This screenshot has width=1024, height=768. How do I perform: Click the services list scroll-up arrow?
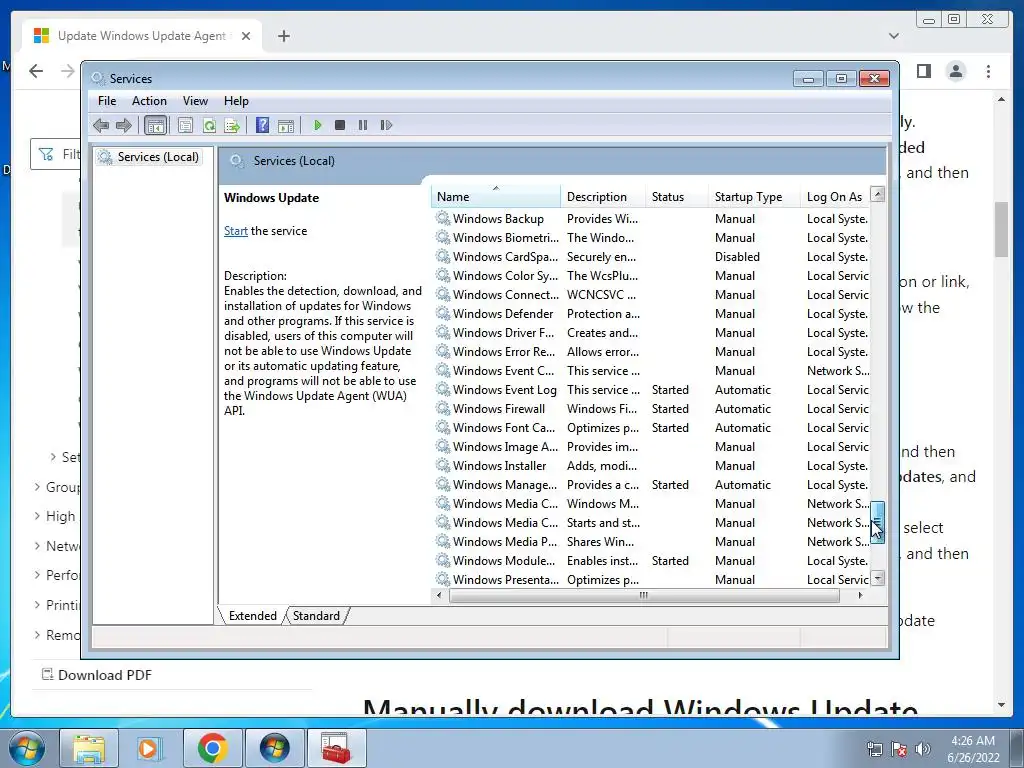(x=878, y=194)
